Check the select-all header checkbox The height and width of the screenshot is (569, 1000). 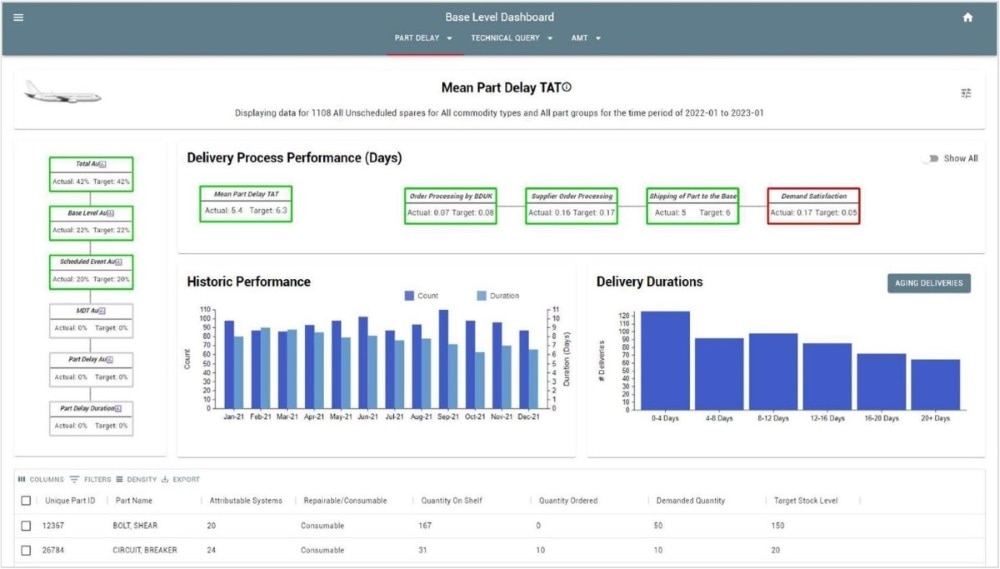pyautogui.click(x=26, y=501)
